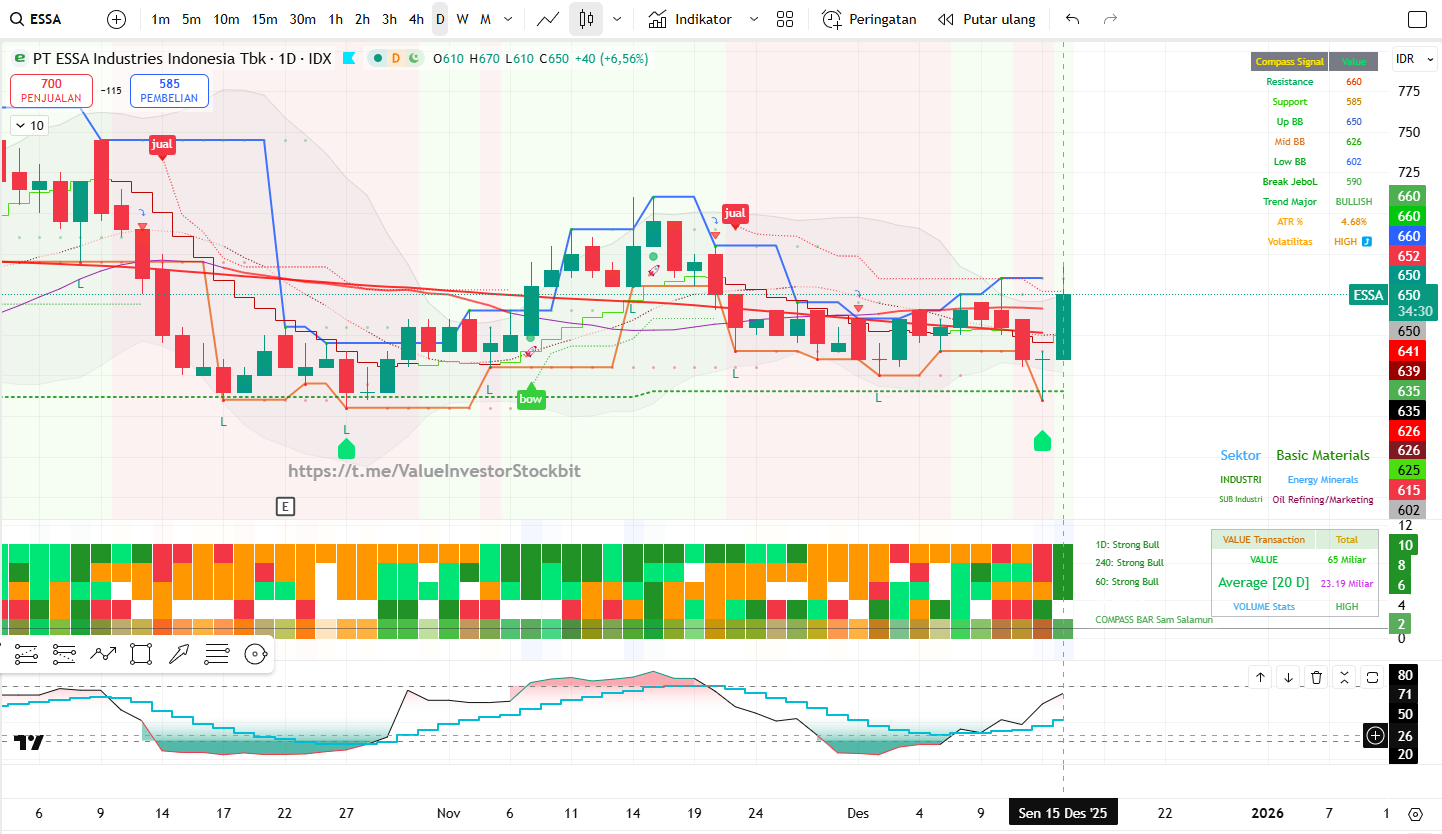The height and width of the screenshot is (834, 1442).
Task: Open the E earnings event marker
Action: coord(285,507)
